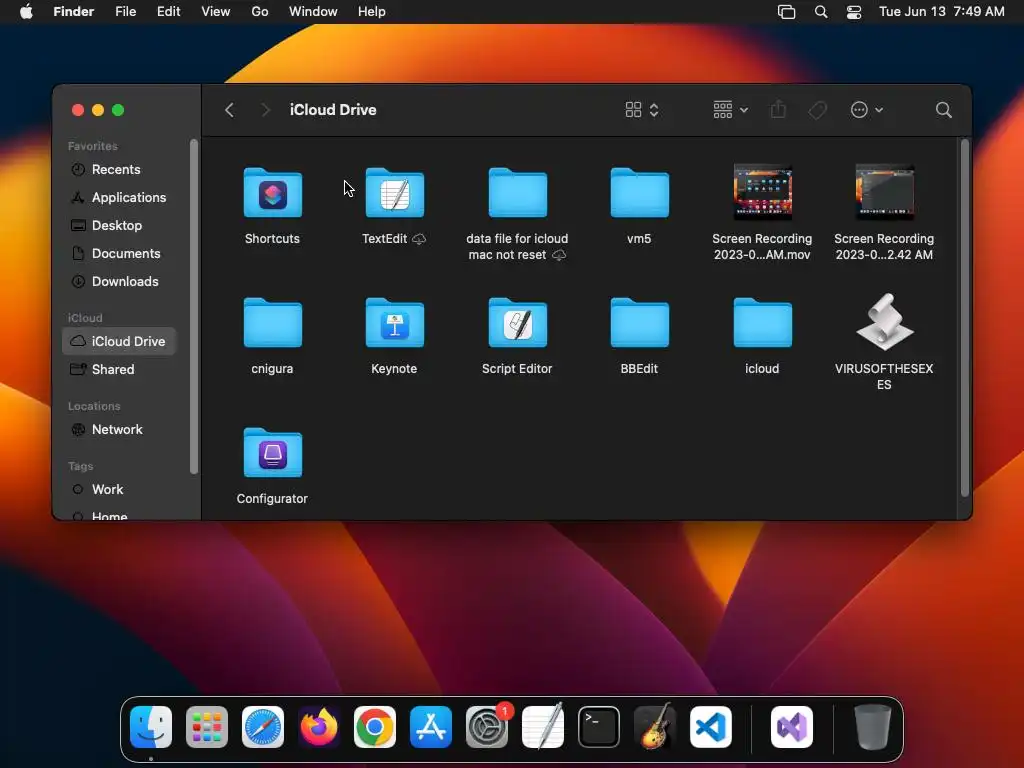This screenshot has height=768, width=1024.
Task: Launch TextEdit from the Dock
Action: 543,727
